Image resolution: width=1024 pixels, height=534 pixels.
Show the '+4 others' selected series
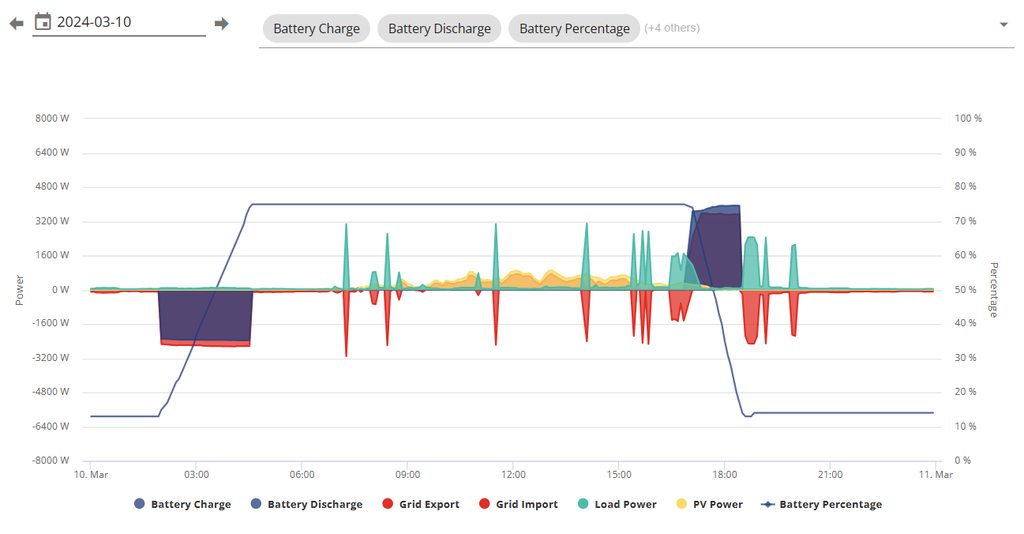[x=672, y=28]
